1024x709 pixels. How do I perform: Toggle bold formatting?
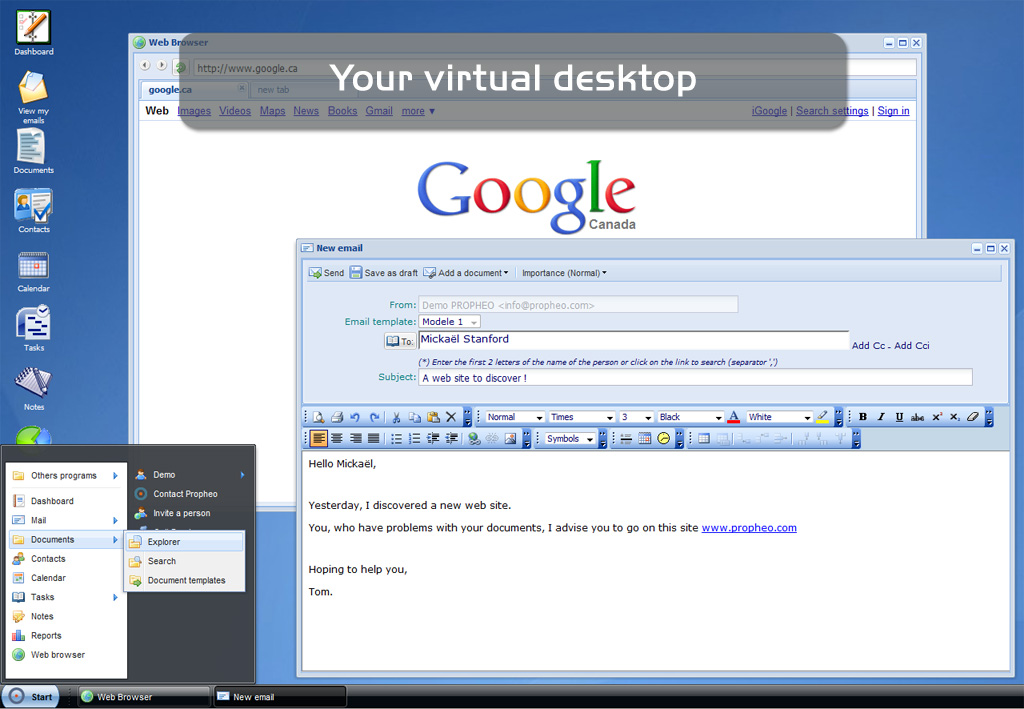pos(863,417)
